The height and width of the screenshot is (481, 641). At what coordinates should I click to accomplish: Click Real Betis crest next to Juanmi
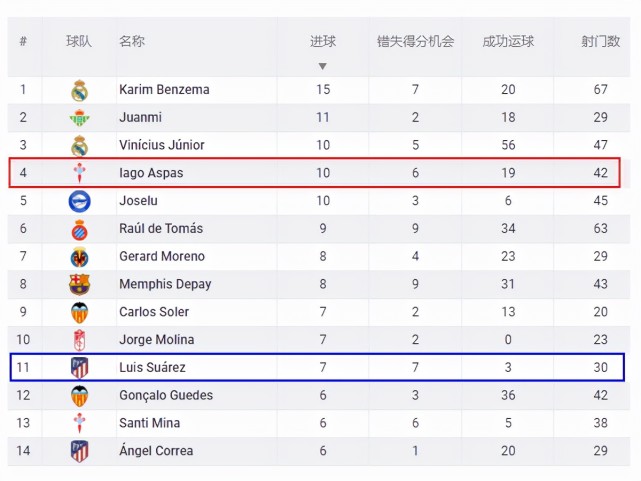[x=80, y=118]
